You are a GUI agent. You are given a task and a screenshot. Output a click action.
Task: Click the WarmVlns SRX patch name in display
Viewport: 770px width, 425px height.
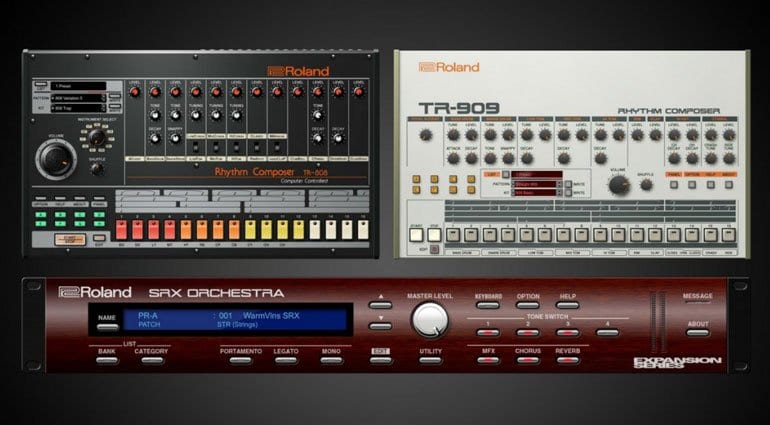(x=271, y=315)
